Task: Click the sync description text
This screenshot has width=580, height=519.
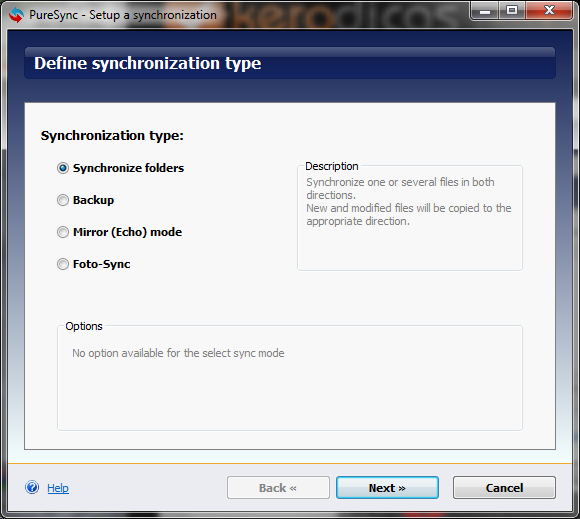Action: point(408,202)
